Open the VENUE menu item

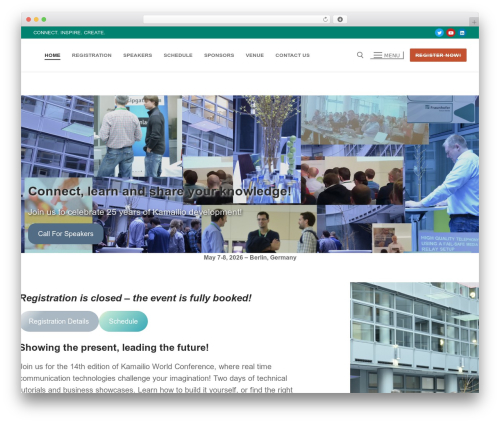pyautogui.click(x=255, y=55)
